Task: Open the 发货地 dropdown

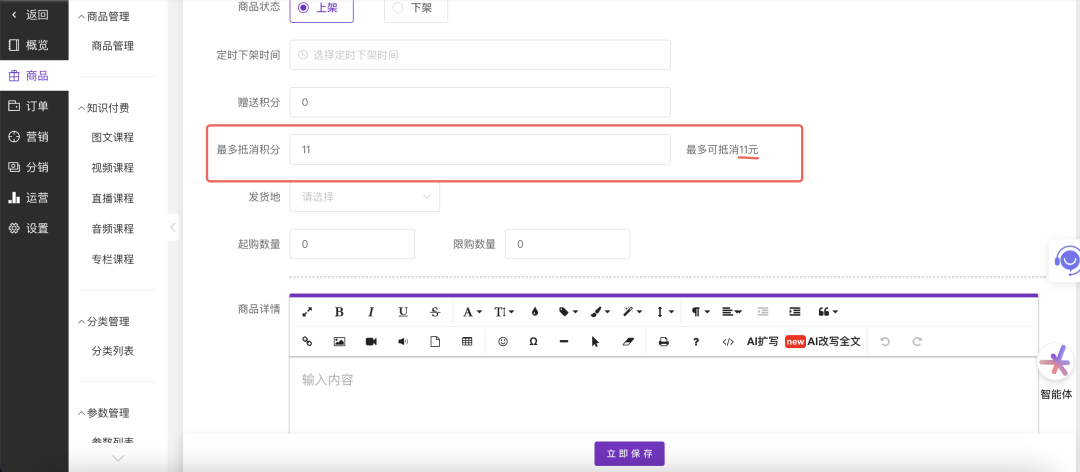Action: click(x=364, y=197)
